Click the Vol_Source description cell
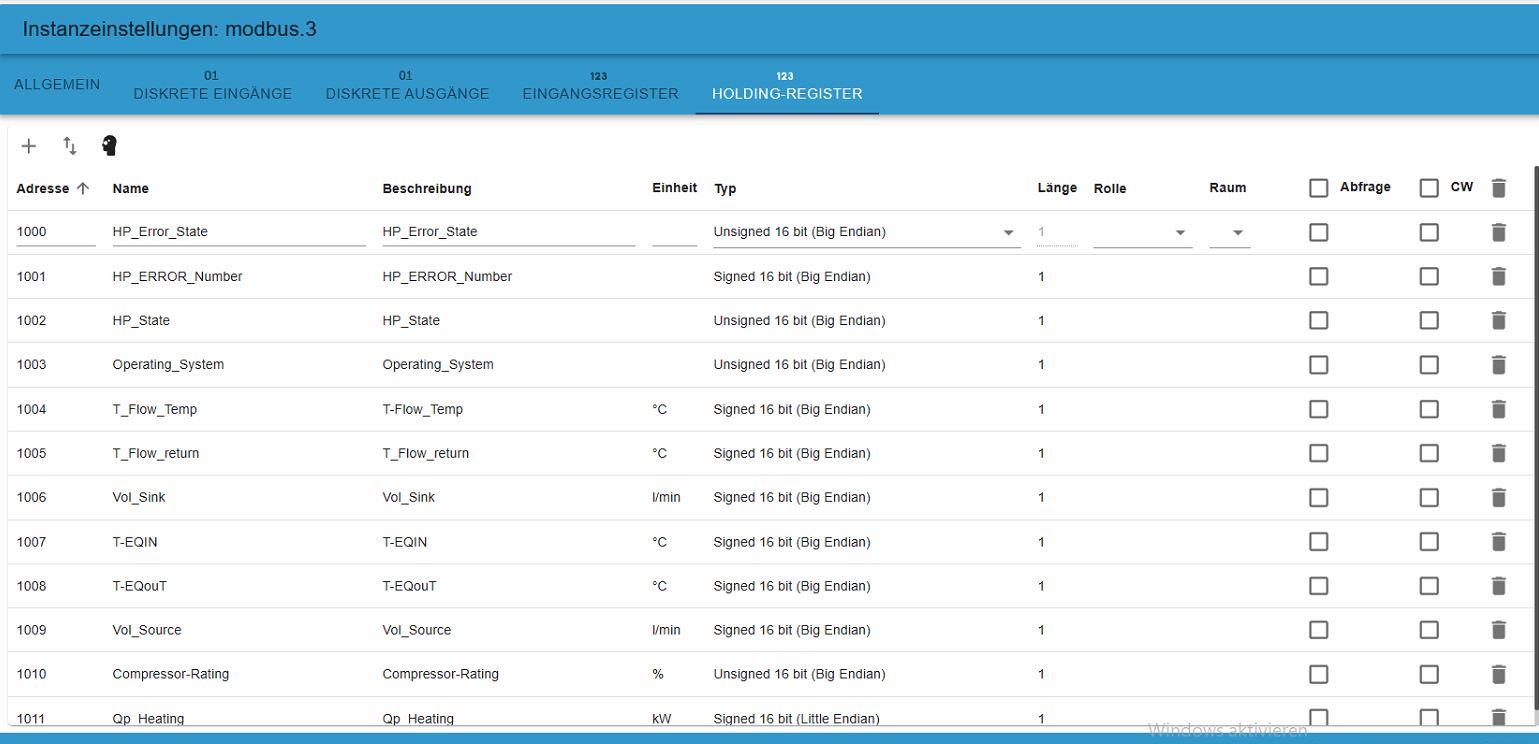Viewport: 1539px width, 744px height. tap(416, 630)
